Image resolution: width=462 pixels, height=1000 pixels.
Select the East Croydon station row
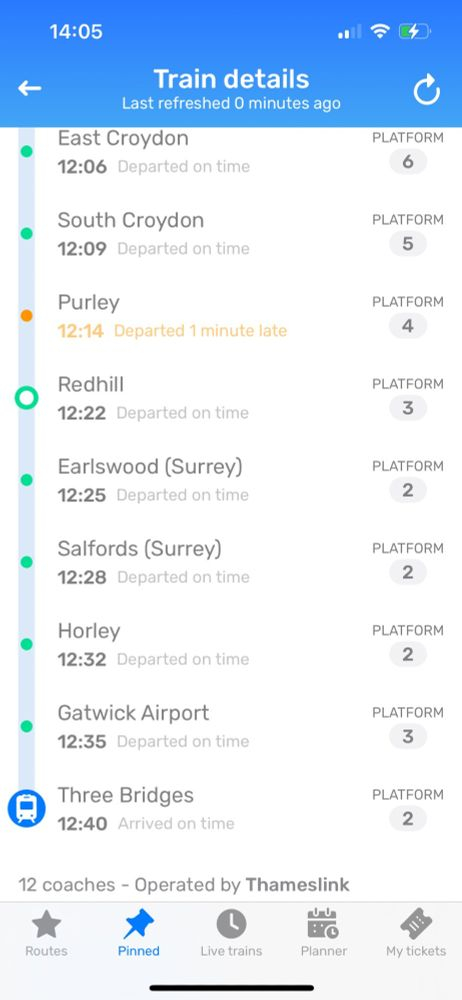click(231, 152)
